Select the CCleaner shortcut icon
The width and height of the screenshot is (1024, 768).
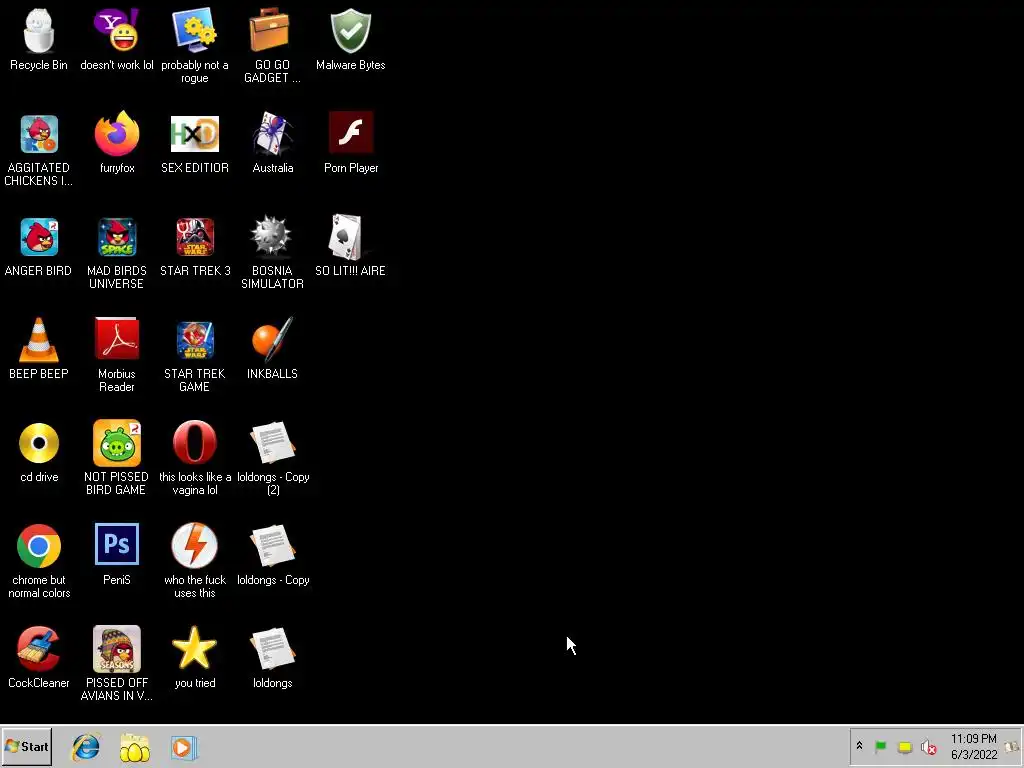point(39,648)
